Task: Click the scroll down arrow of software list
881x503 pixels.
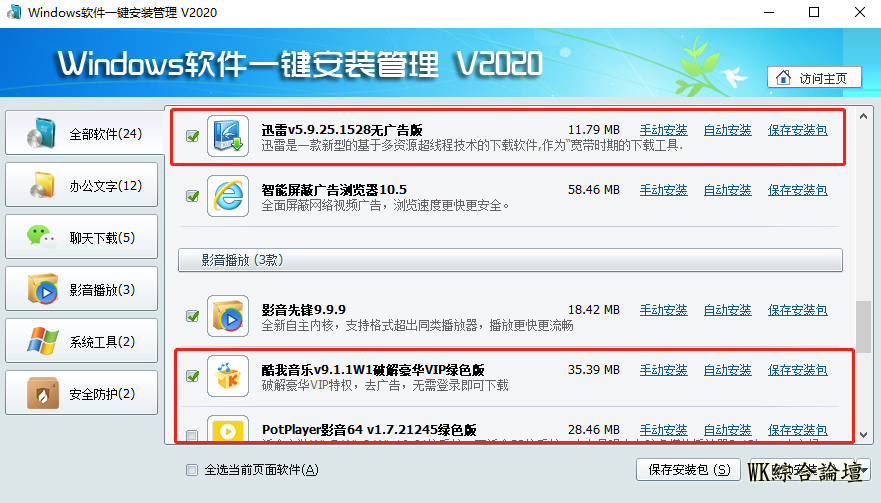Action: pos(864,434)
